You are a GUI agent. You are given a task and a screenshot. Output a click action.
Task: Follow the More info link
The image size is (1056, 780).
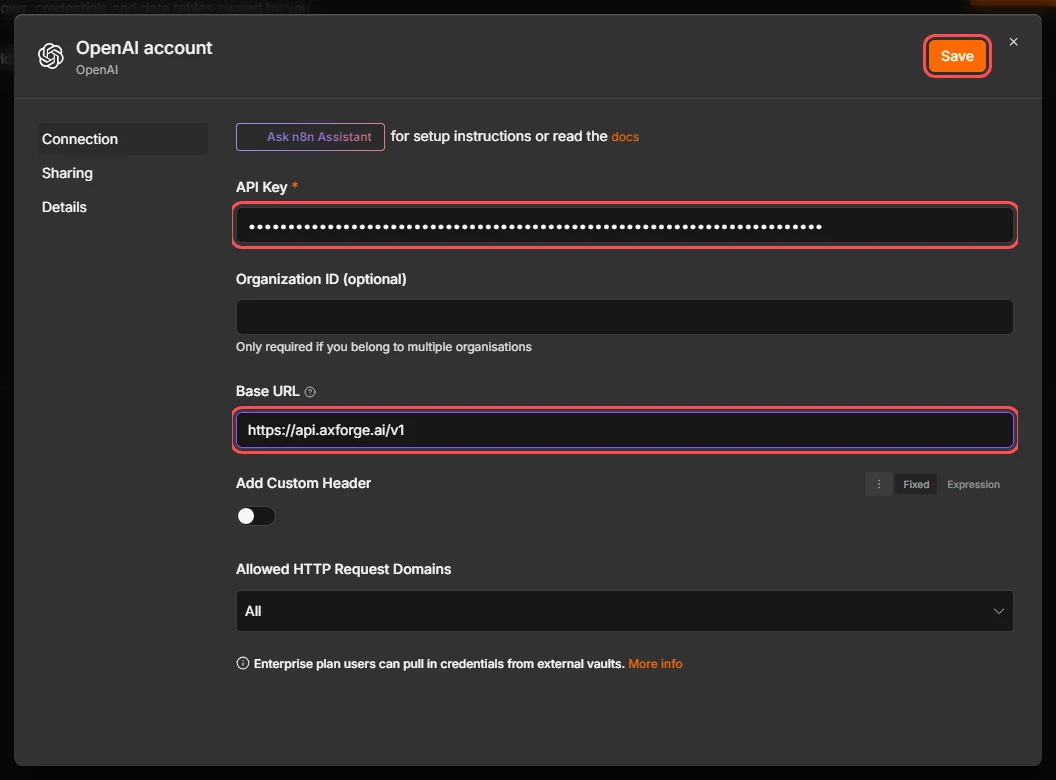(x=655, y=664)
